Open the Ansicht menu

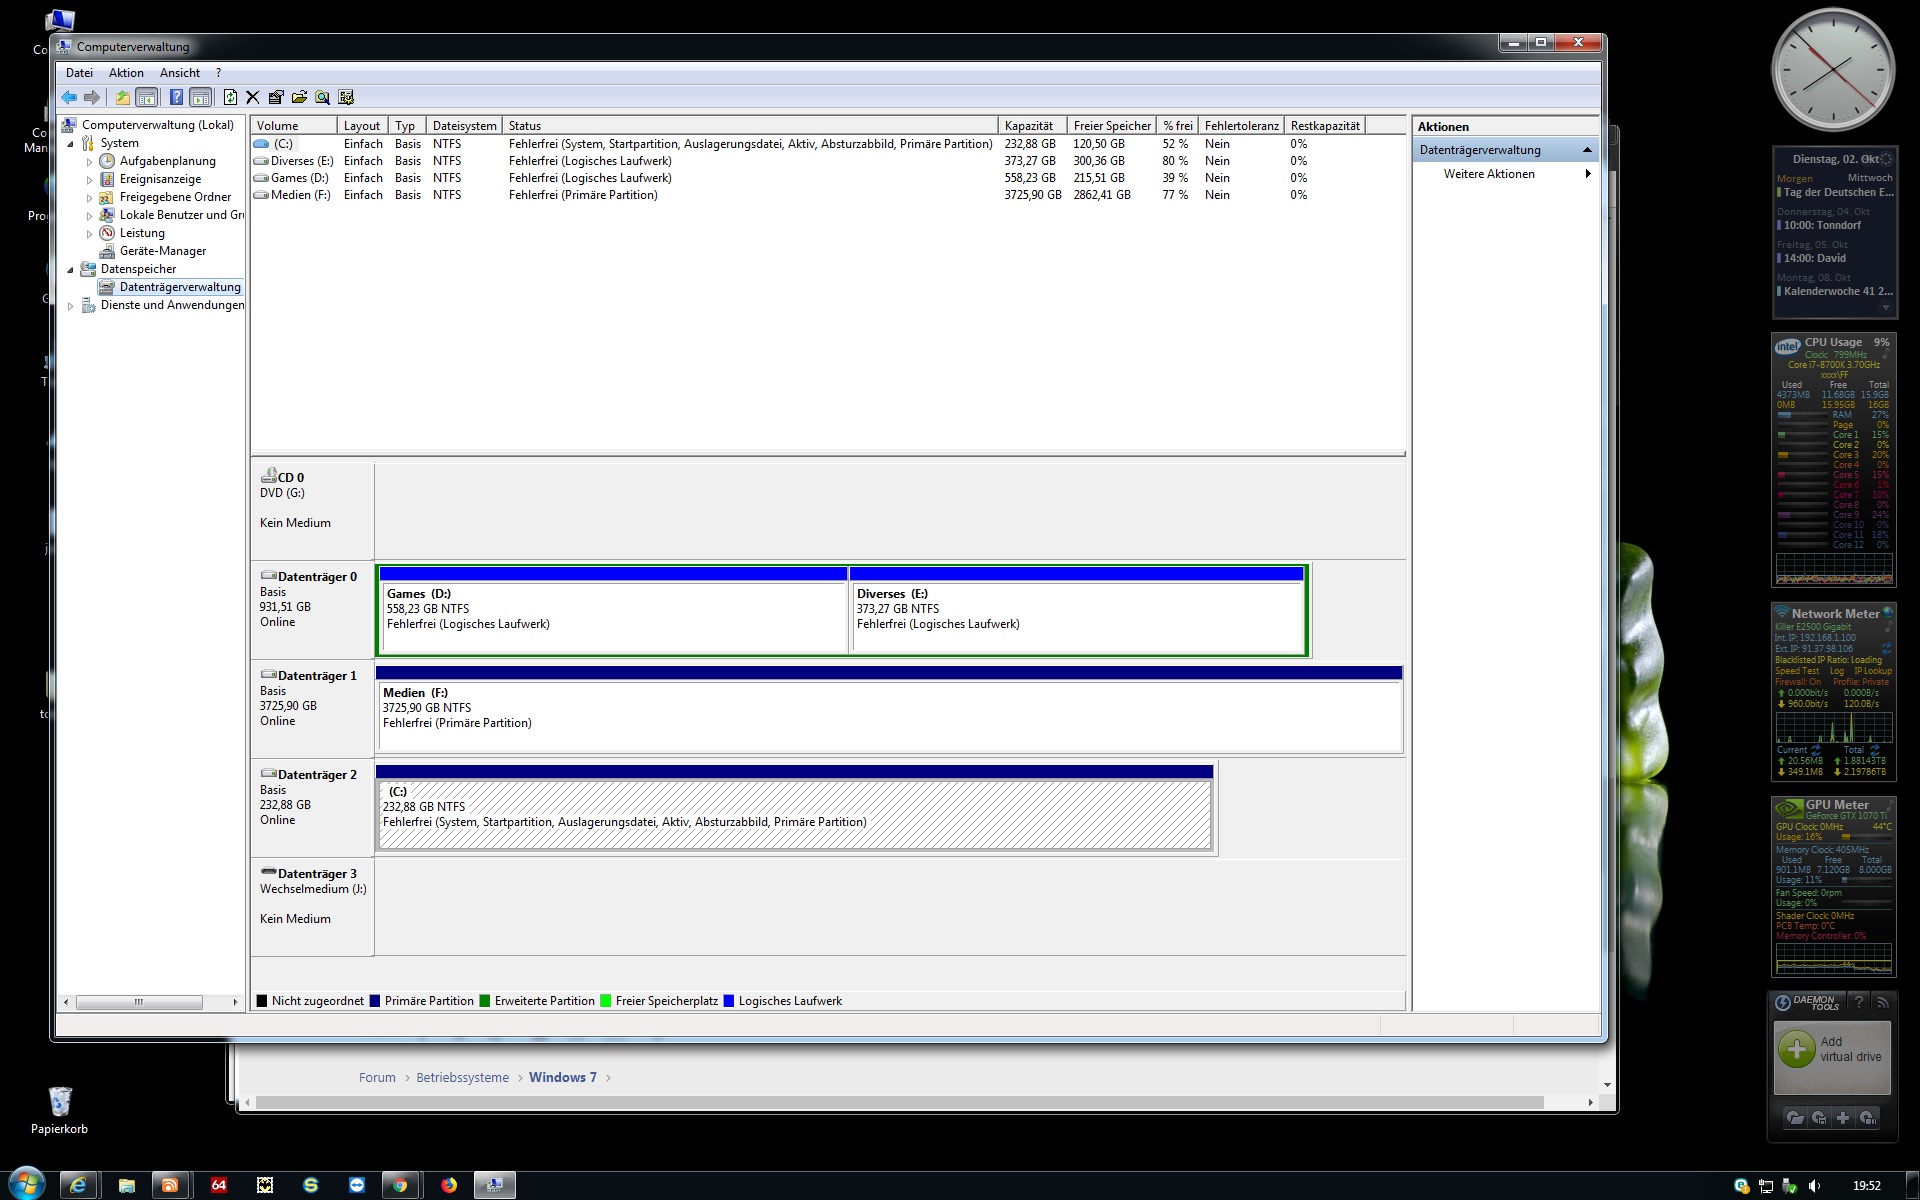pos(179,73)
